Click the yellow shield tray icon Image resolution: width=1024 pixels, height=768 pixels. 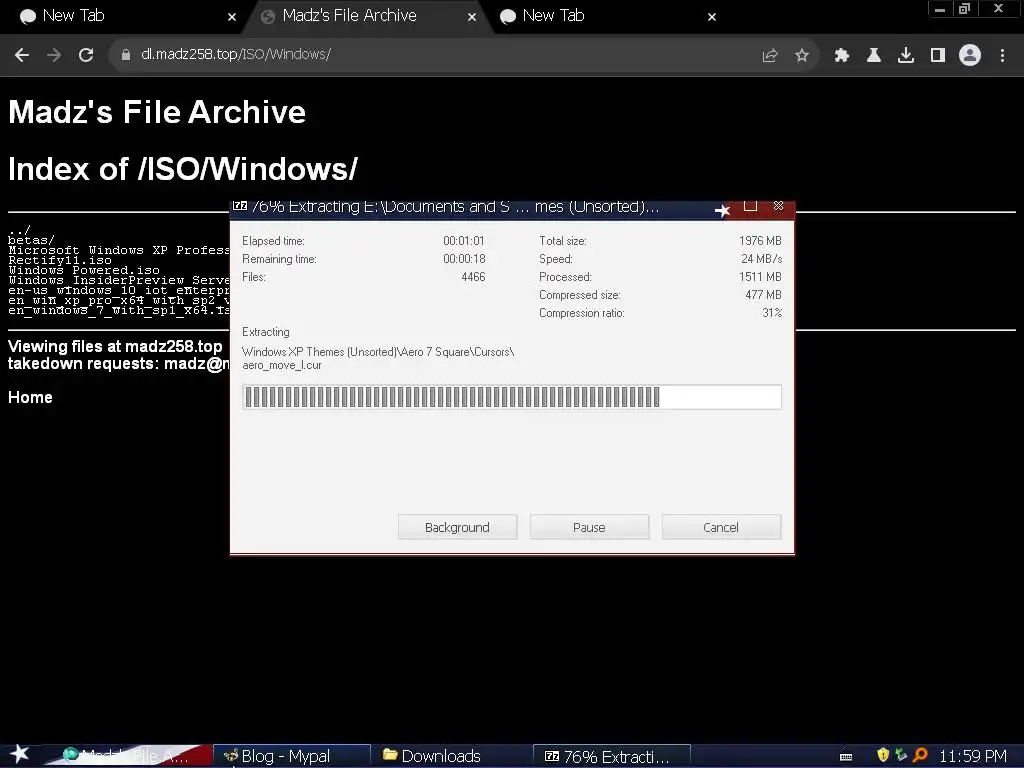pyautogui.click(x=883, y=755)
